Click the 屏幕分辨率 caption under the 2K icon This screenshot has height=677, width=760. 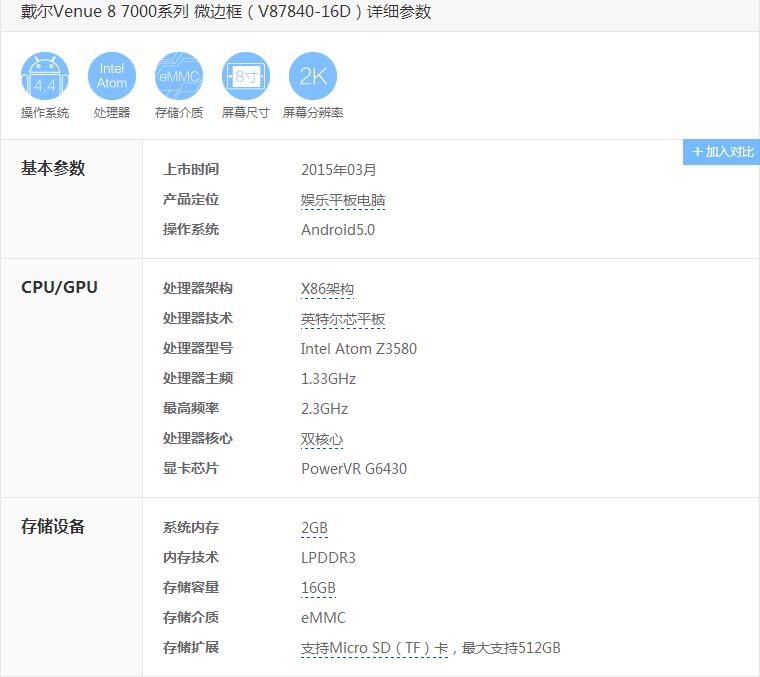click(x=313, y=113)
